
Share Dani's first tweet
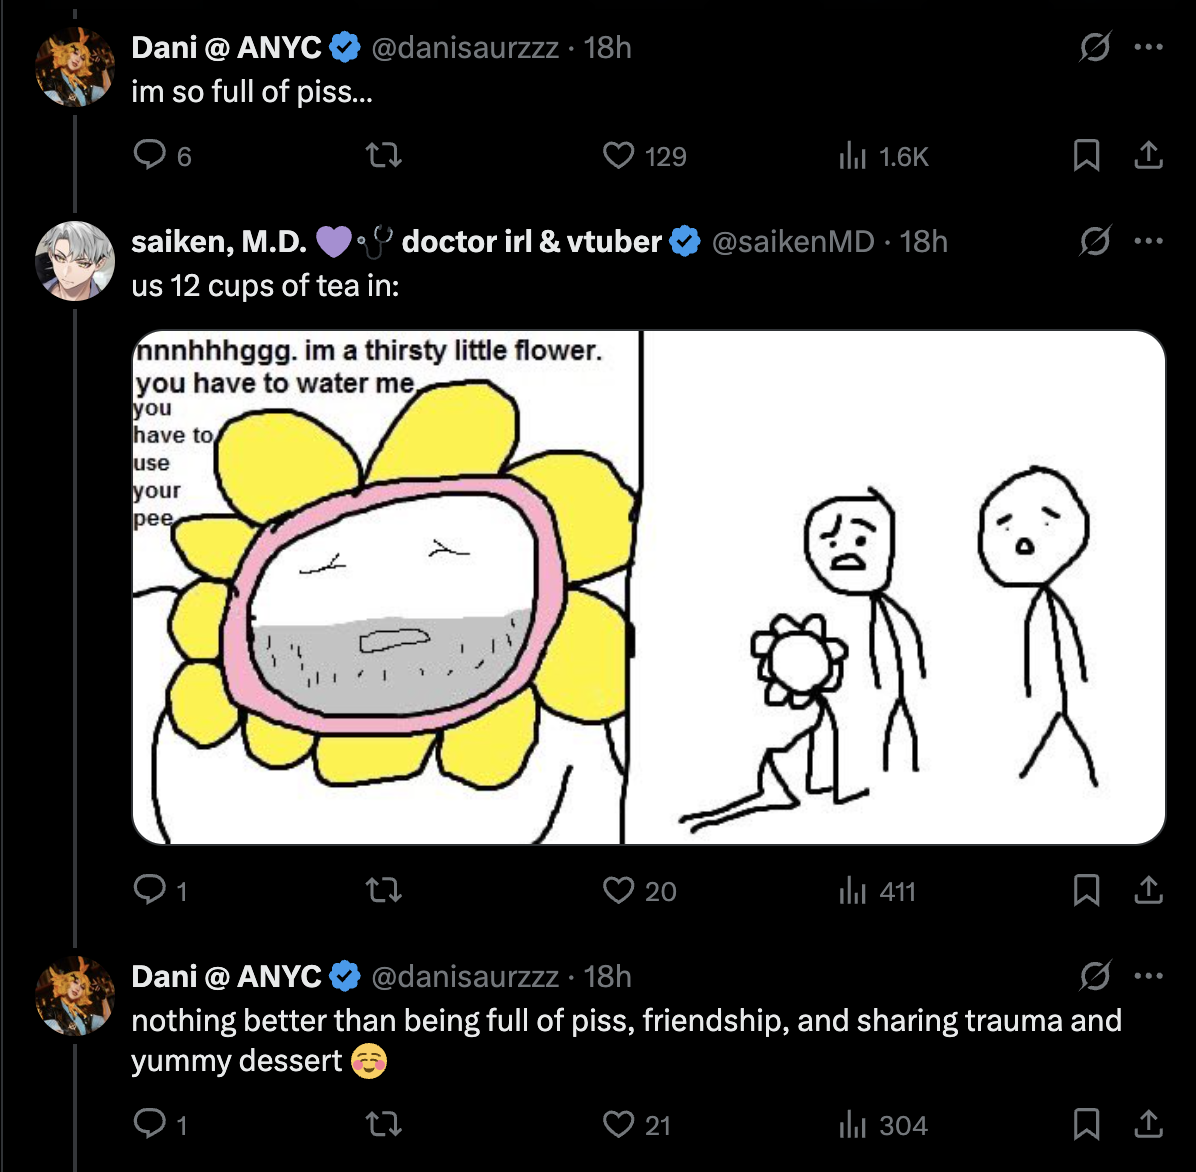pos(1149,155)
